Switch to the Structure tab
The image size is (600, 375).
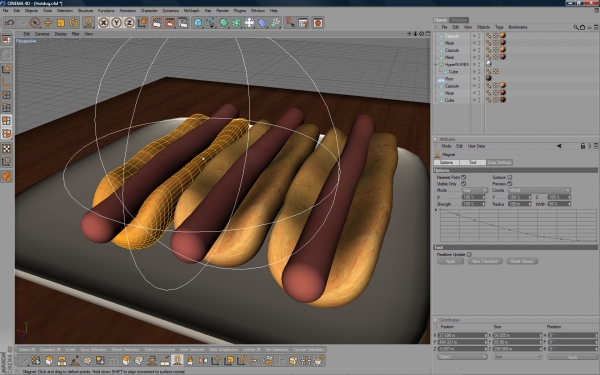[459, 20]
